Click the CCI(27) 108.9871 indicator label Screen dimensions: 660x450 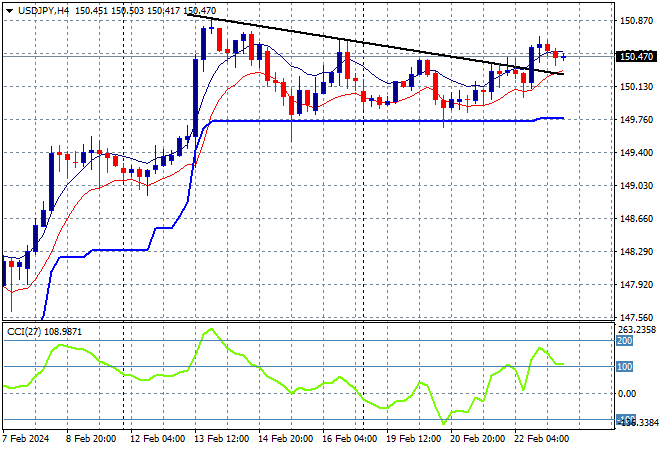(x=44, y=332)
